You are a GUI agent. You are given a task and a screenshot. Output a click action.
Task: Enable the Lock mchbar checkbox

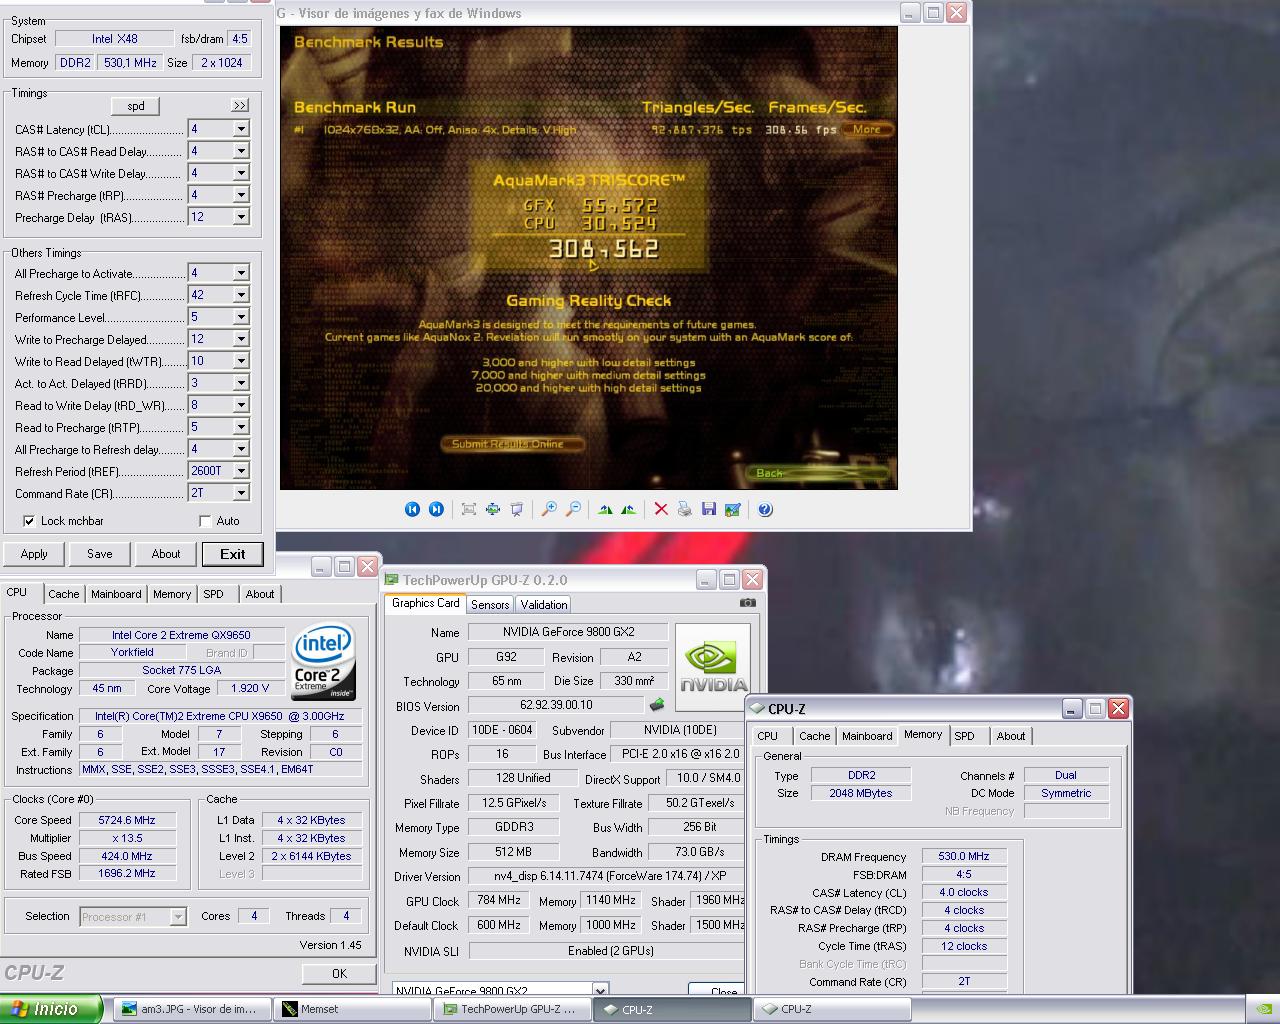[x=29, y=521]
